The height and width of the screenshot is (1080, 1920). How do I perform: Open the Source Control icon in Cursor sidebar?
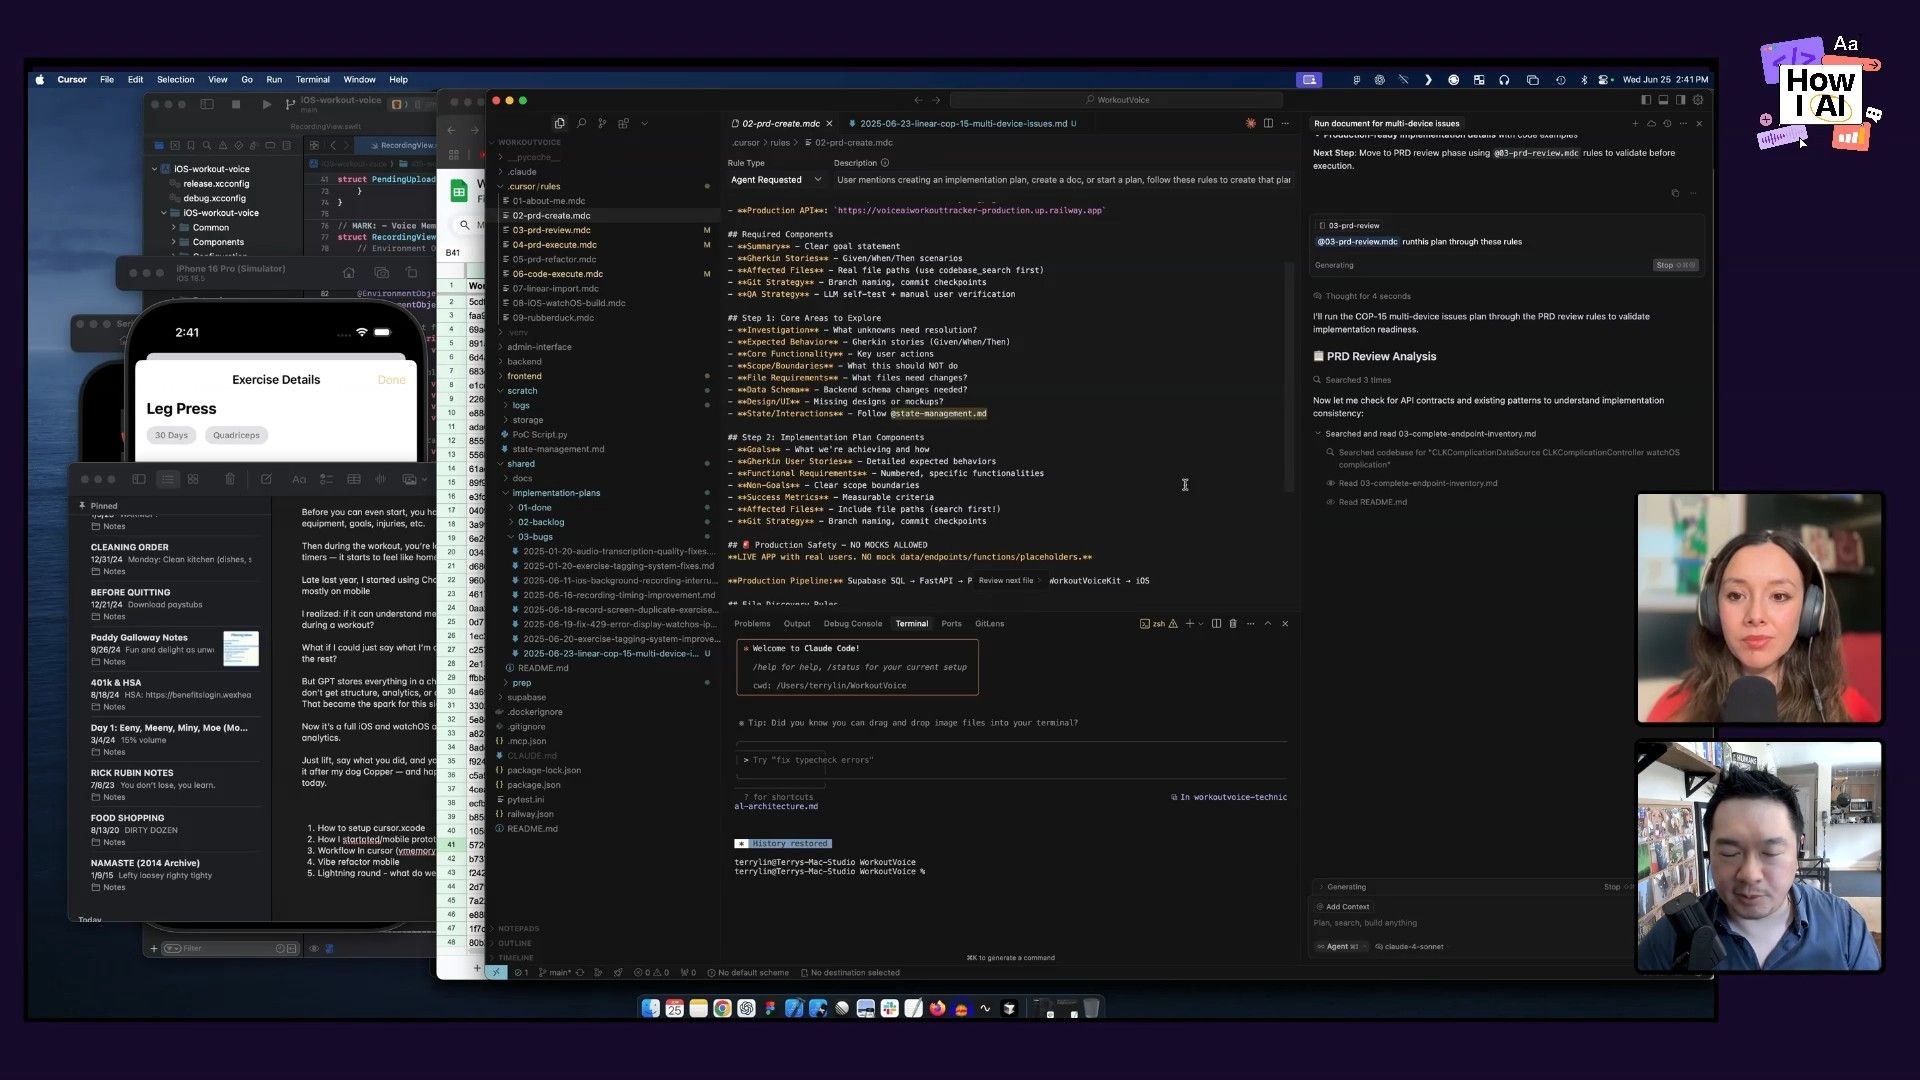[x=602, y=123]
